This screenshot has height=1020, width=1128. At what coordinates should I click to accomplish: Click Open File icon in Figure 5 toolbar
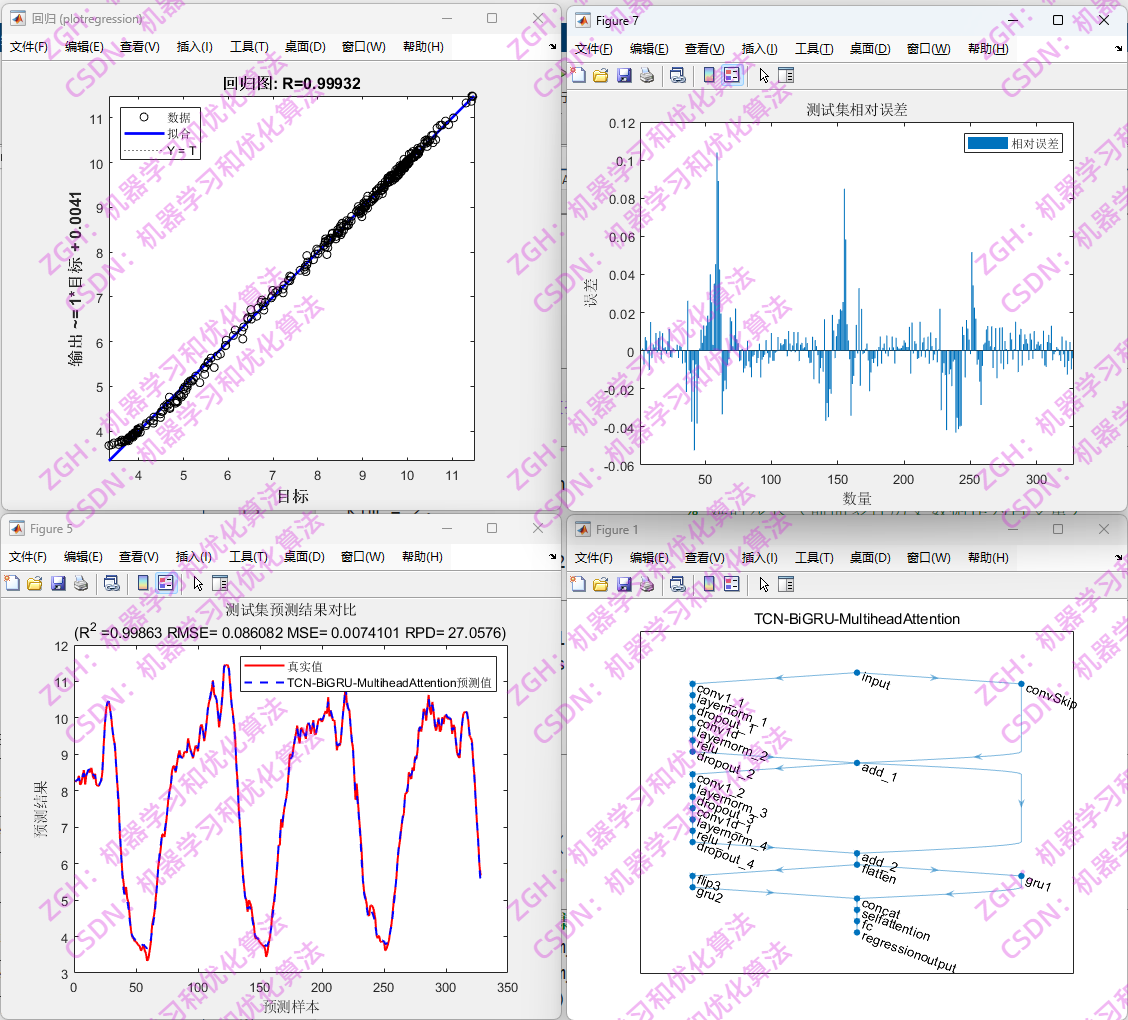coord(35,583)
